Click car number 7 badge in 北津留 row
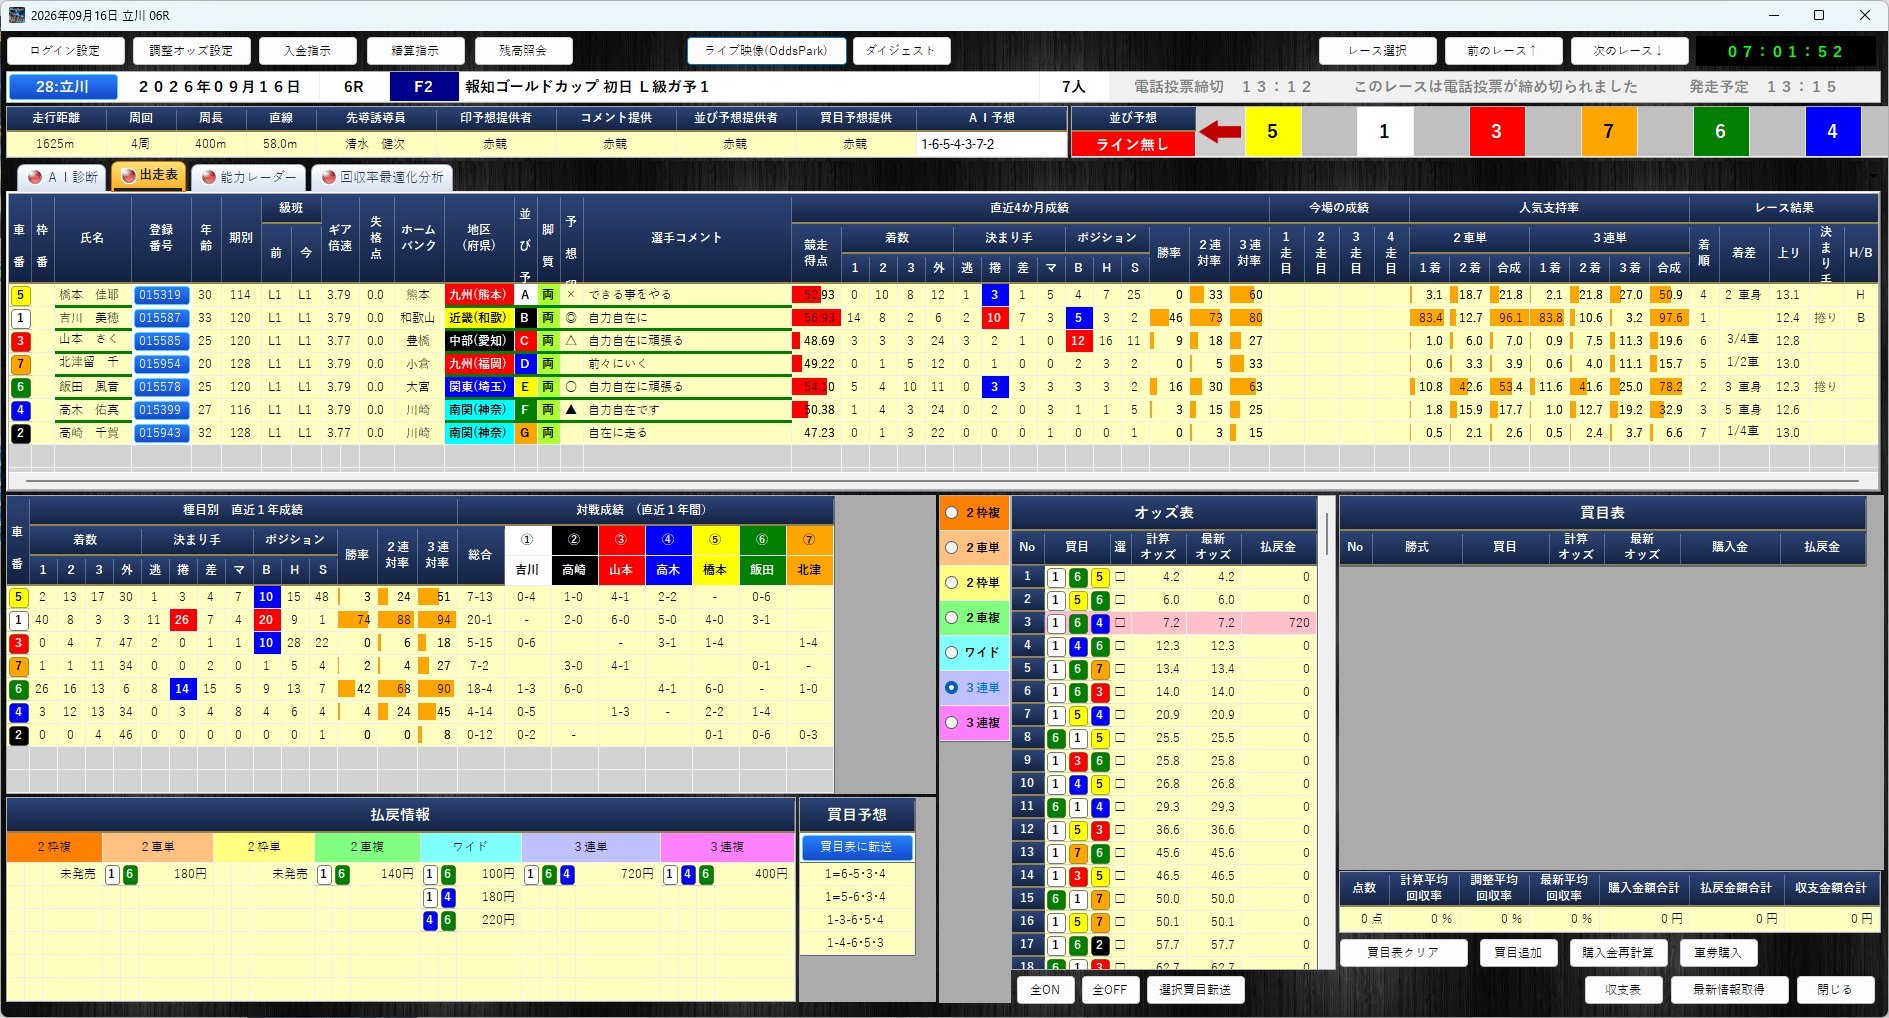The image size is (1889, 1018). click(x=20, y=364)
